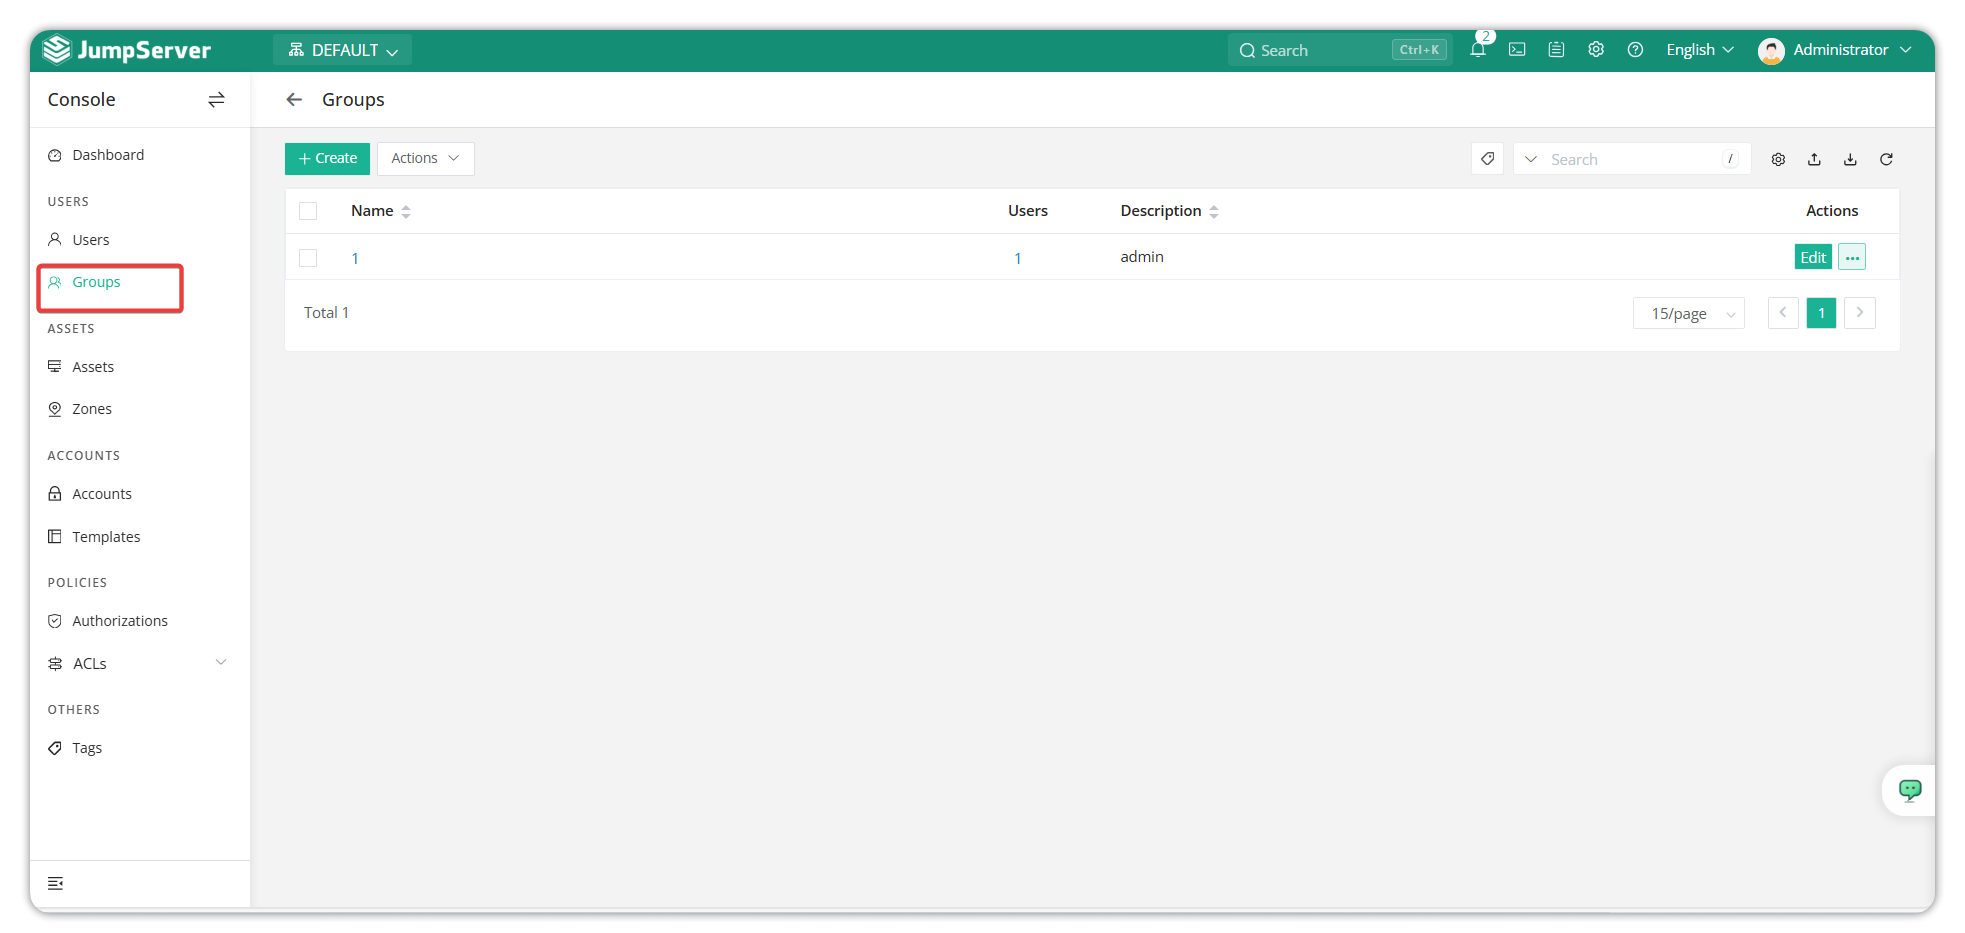Viewport: 1965px width, 933px height.
Task: Click the Administrator avatar image
Action: [x=1771, y=50]
